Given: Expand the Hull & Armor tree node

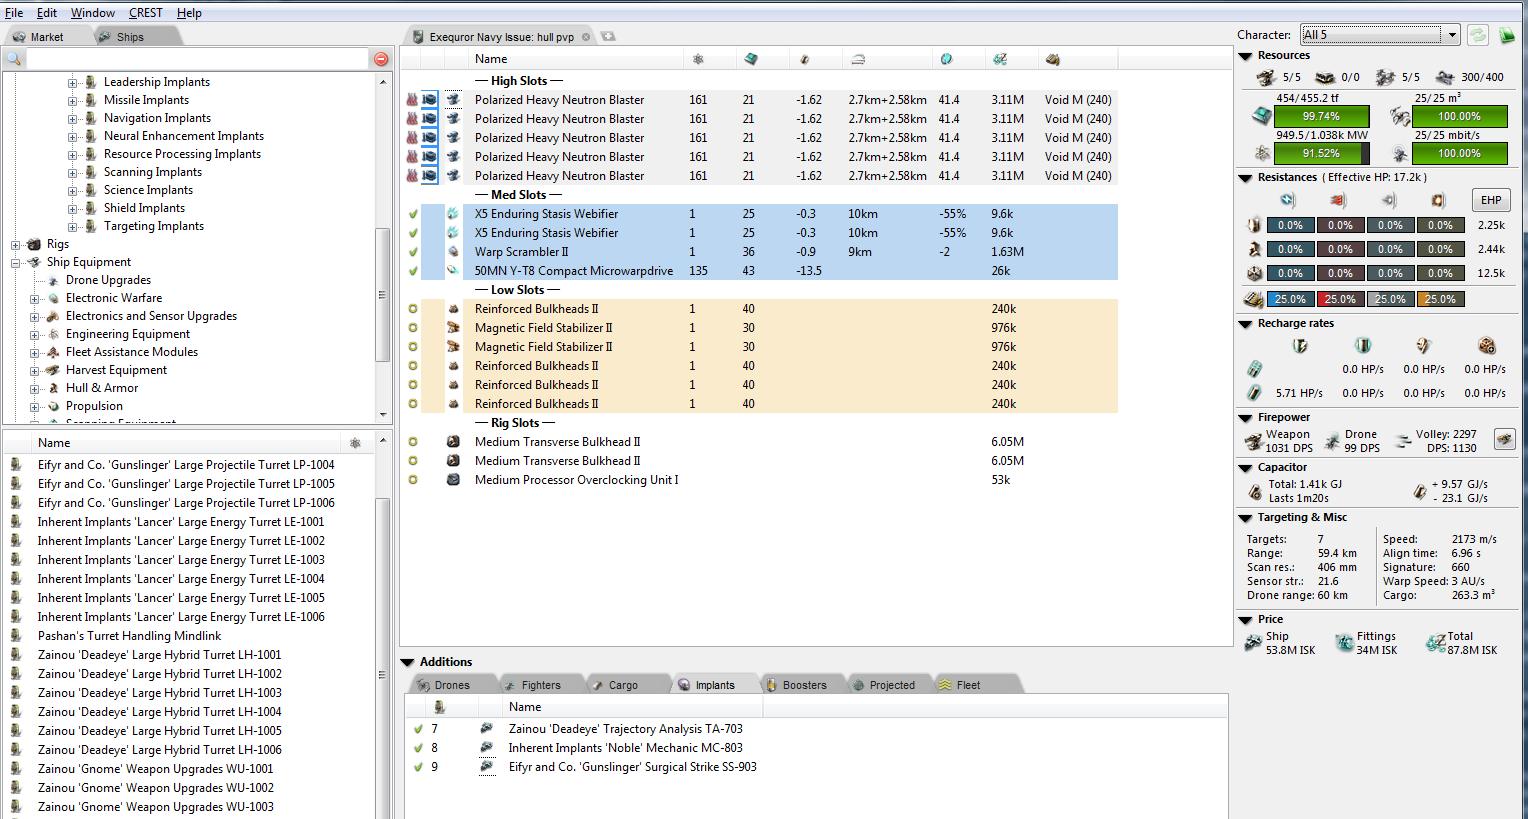Looking at the screenshot, I should pyautogui.click(x=35, y=389).
